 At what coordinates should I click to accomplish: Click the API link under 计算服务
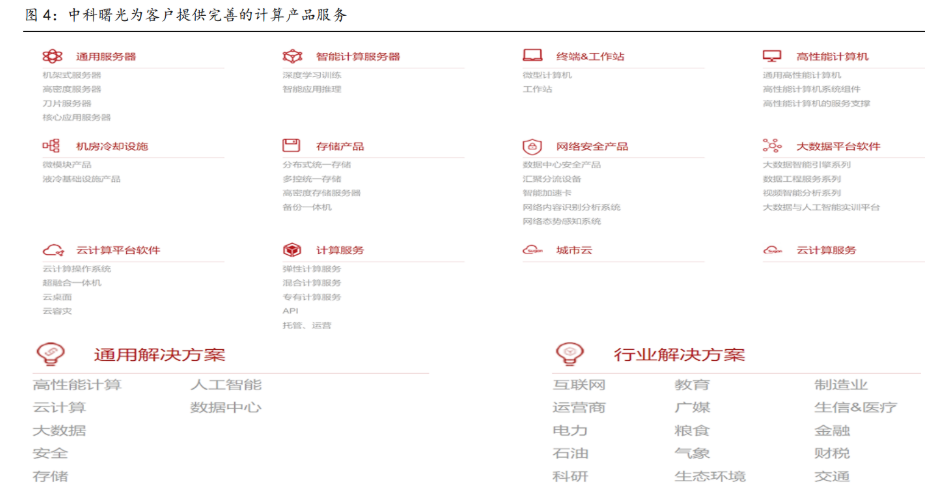click(290, 311)
